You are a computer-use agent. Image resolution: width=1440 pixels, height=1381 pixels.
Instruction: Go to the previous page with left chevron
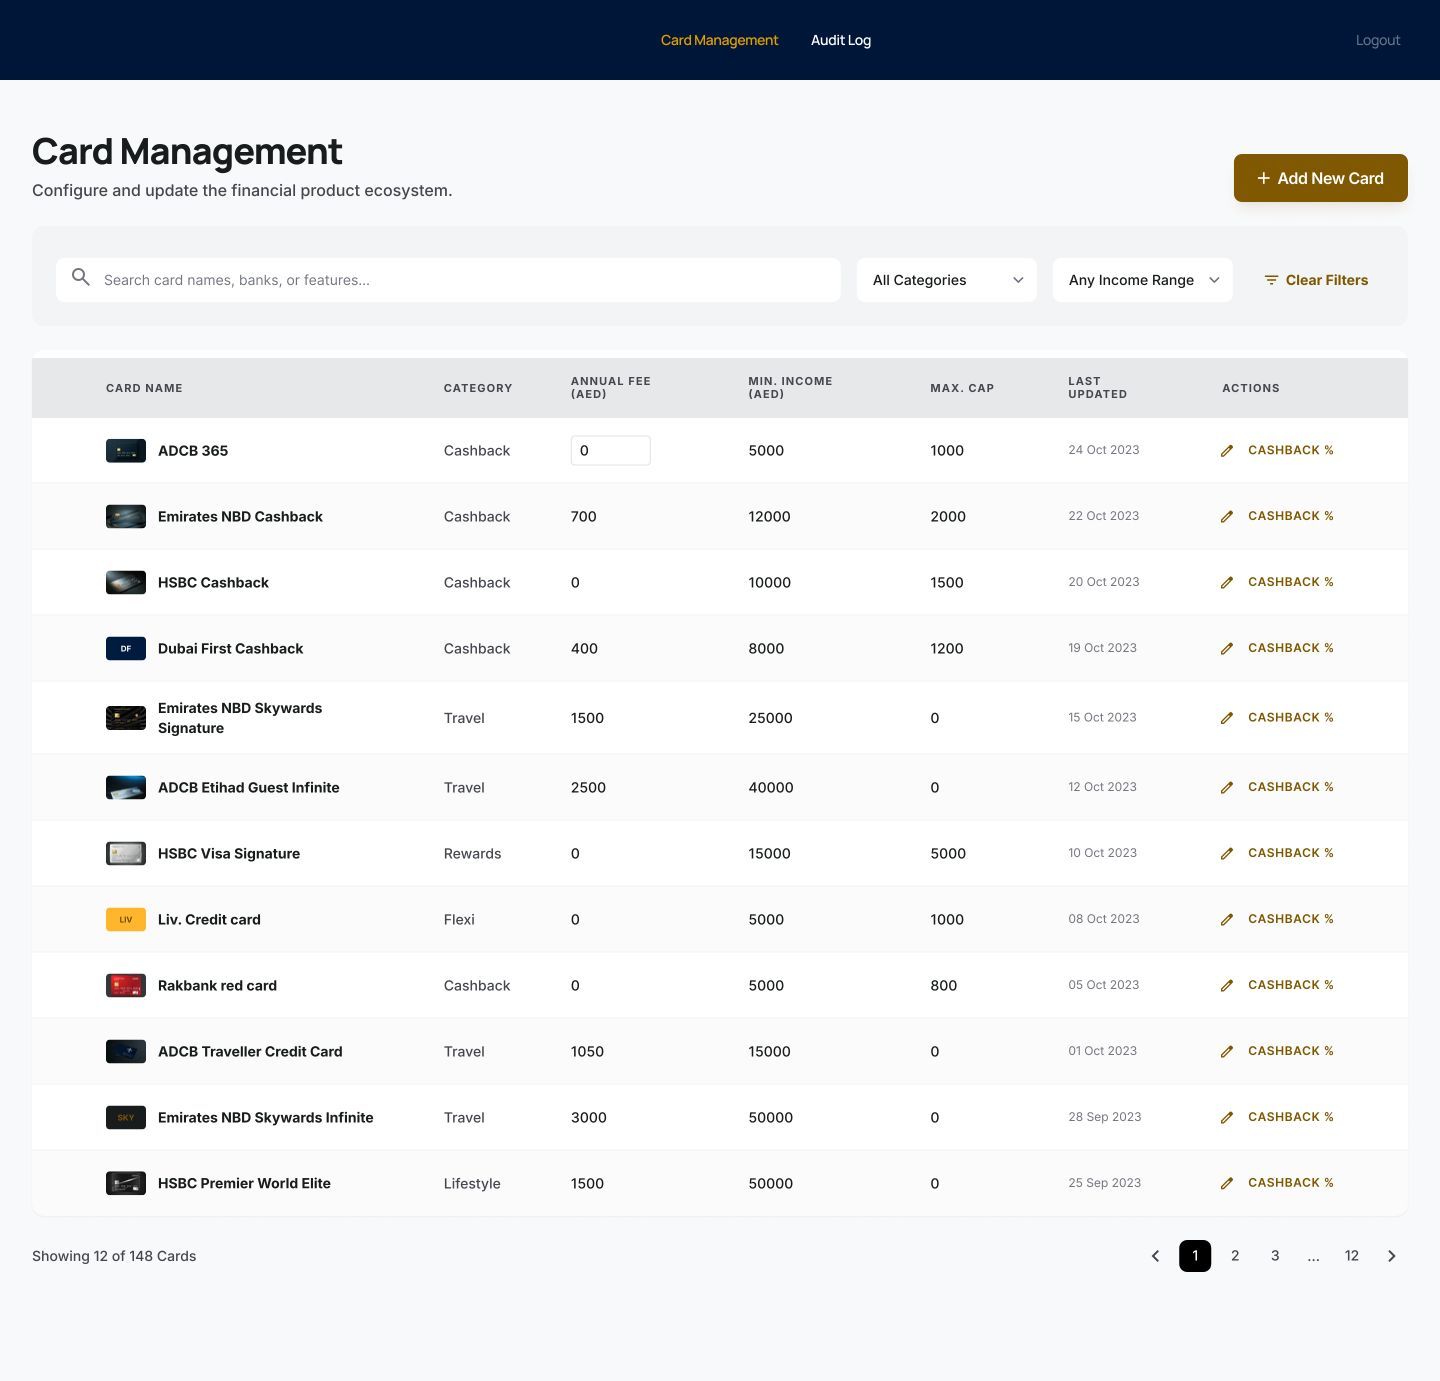(1155, 1256)
